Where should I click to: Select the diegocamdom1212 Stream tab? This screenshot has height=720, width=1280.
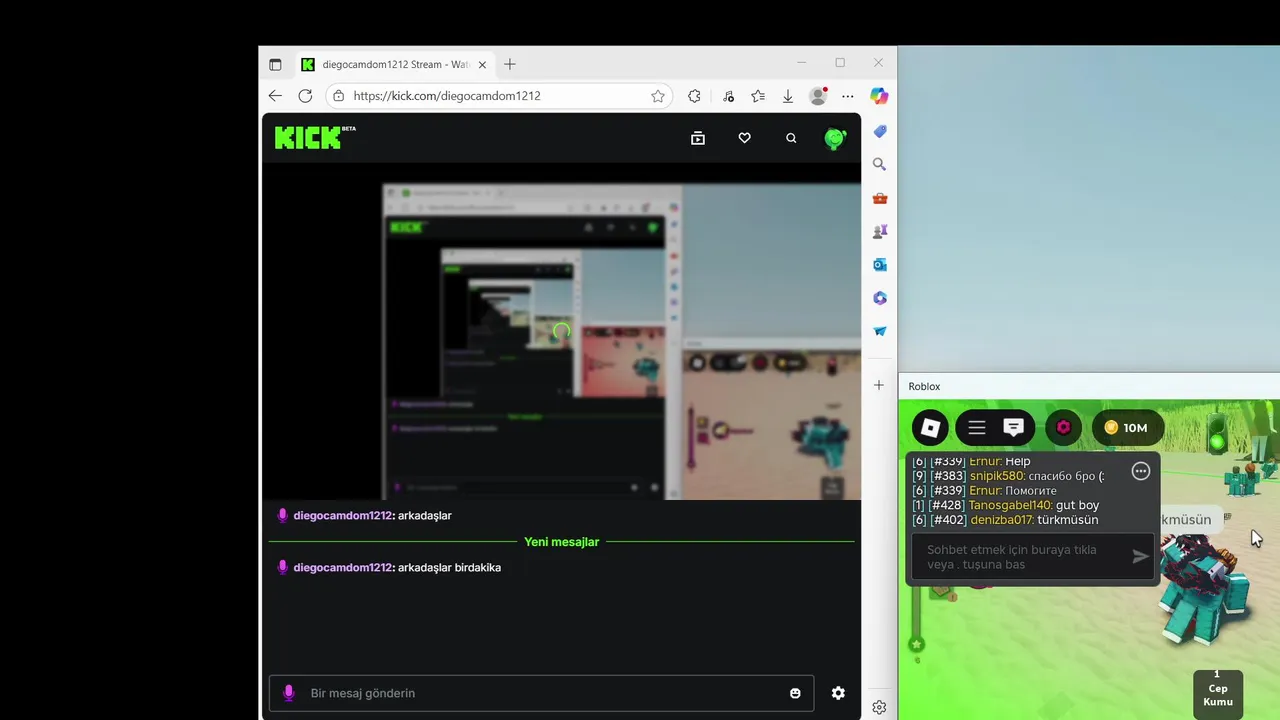click(393, 64)
